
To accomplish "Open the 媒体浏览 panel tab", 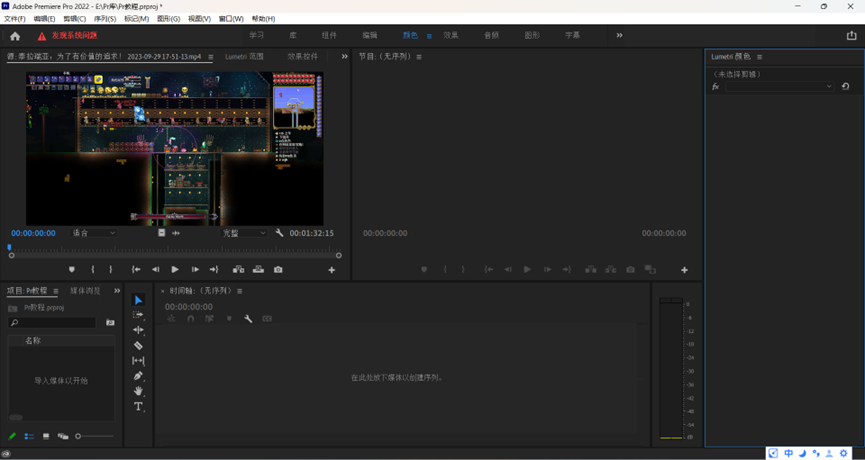I will pos(85,291).
